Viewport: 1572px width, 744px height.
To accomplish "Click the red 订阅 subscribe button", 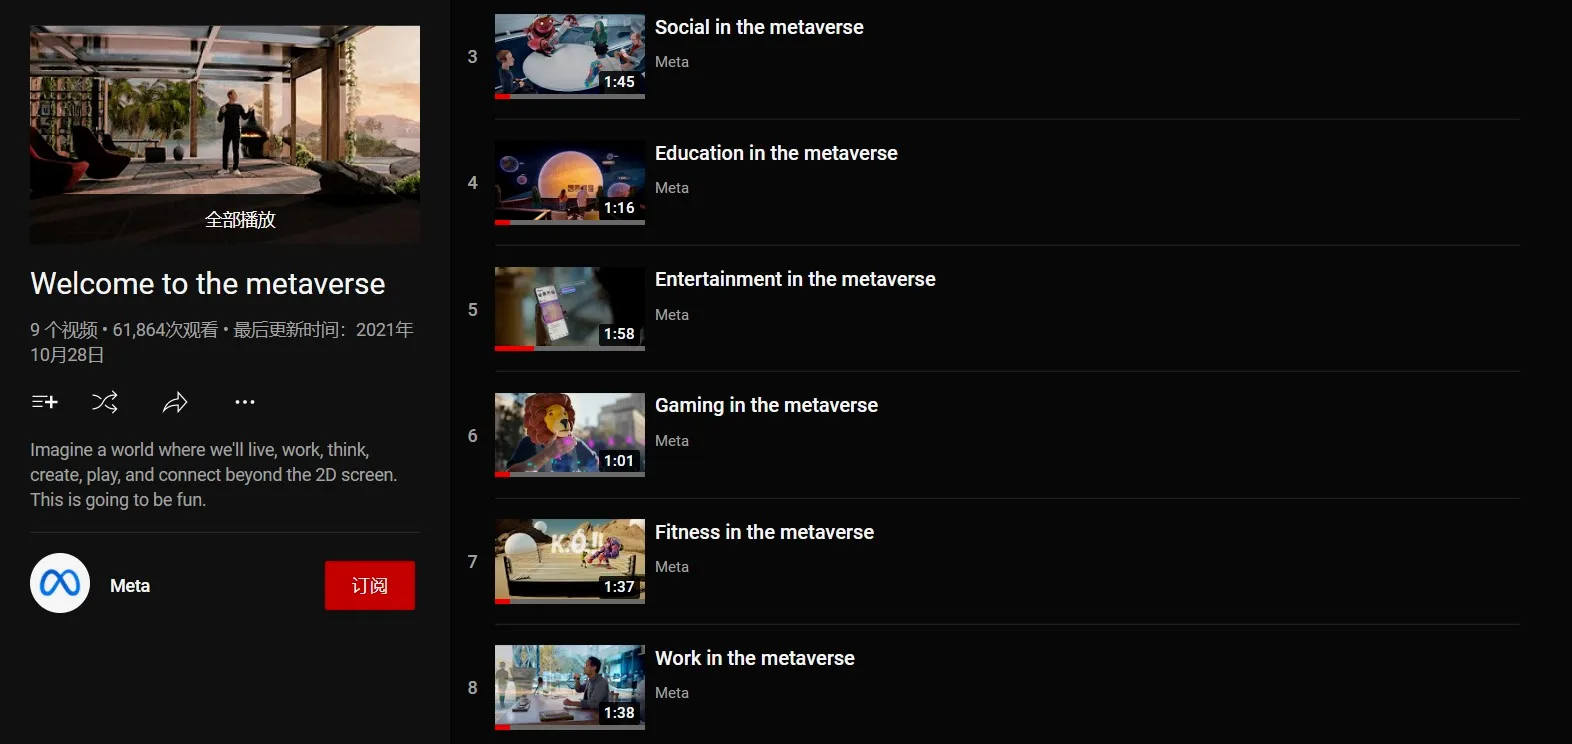I will [370, 585].
